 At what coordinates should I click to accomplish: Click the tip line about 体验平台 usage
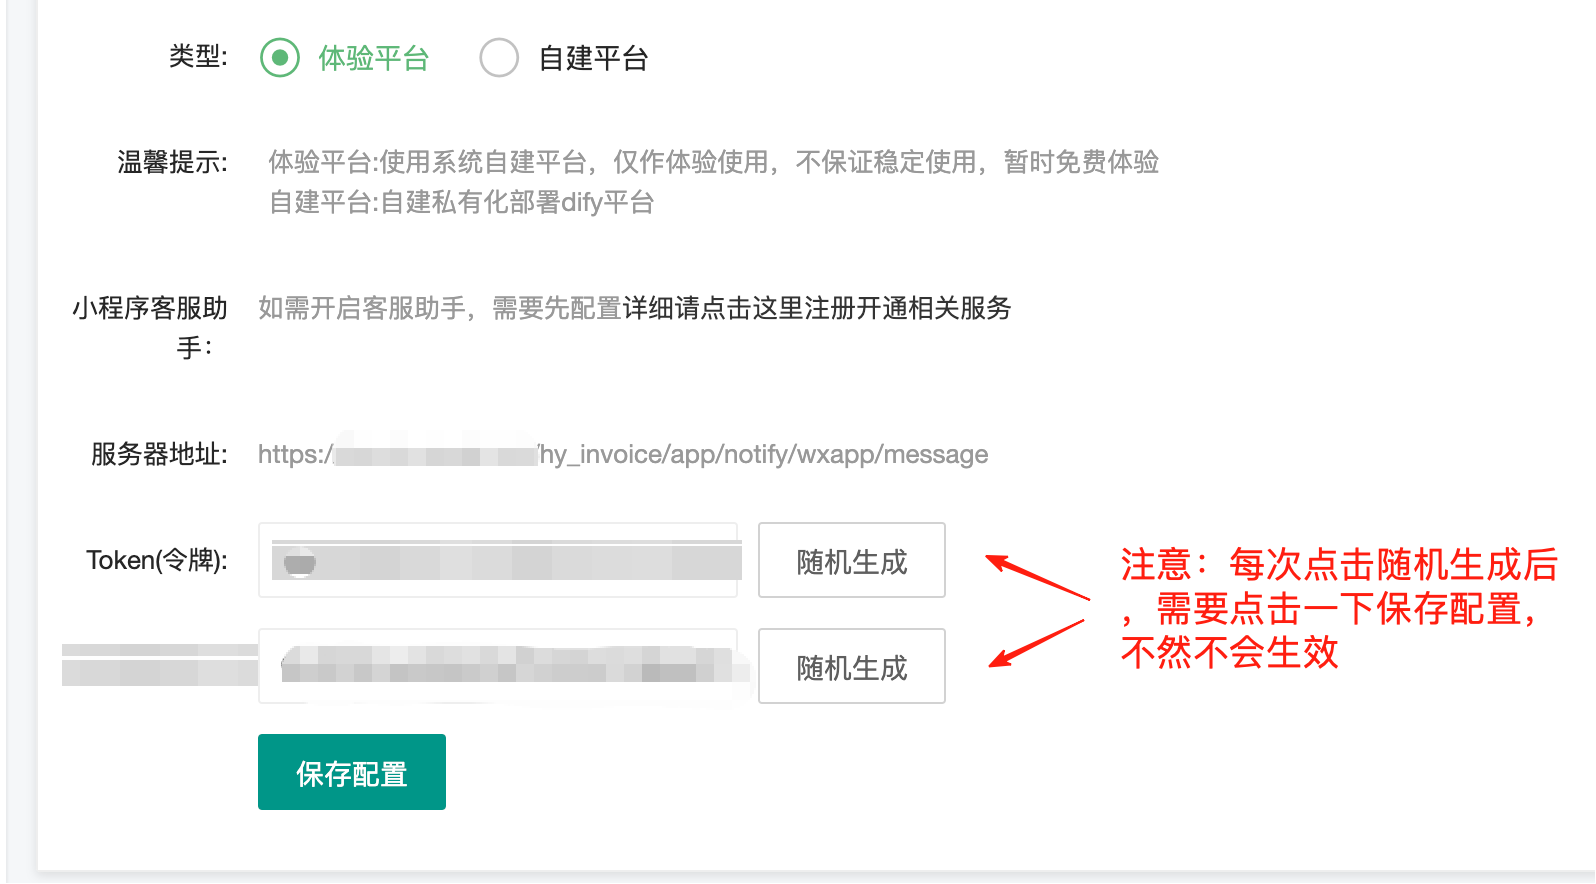(x=714, y=162)
